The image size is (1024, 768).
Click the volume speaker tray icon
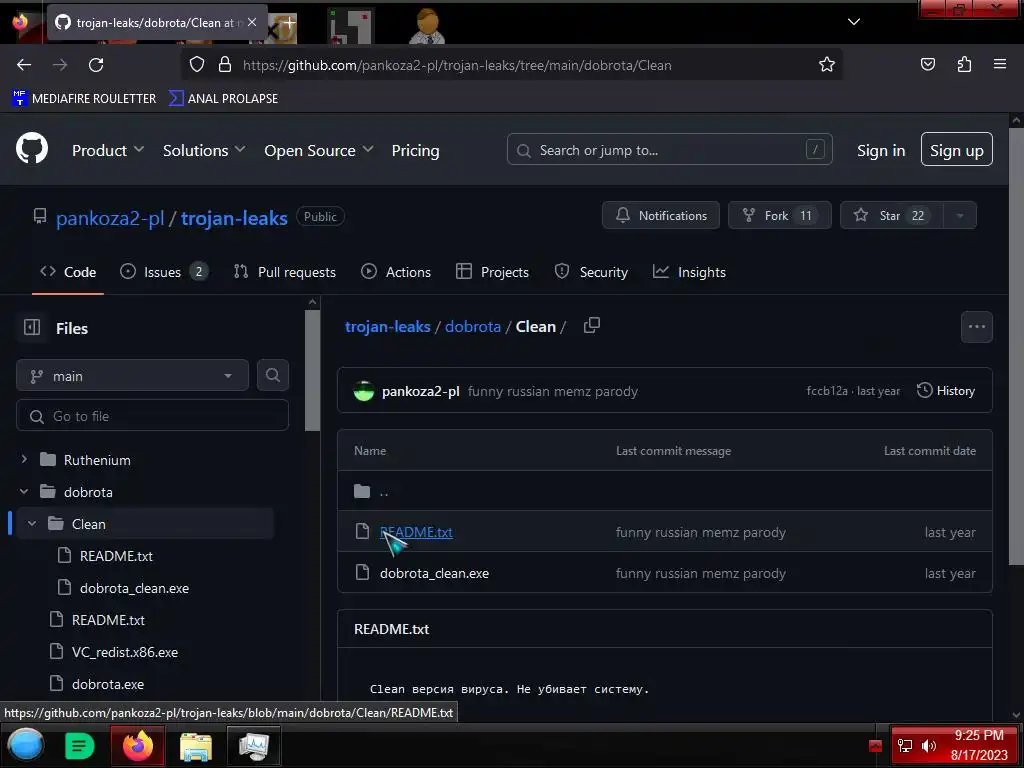point(929,746)
